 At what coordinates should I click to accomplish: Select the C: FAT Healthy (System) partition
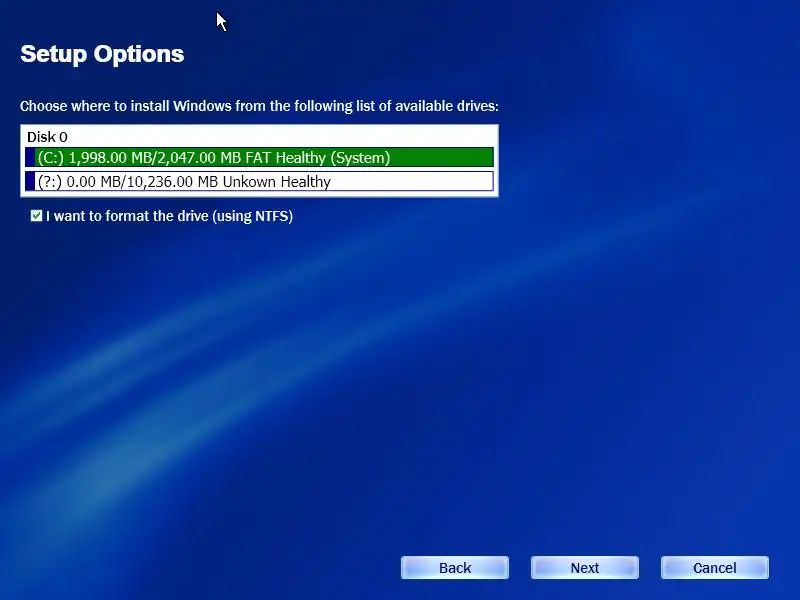coord(259,157)
